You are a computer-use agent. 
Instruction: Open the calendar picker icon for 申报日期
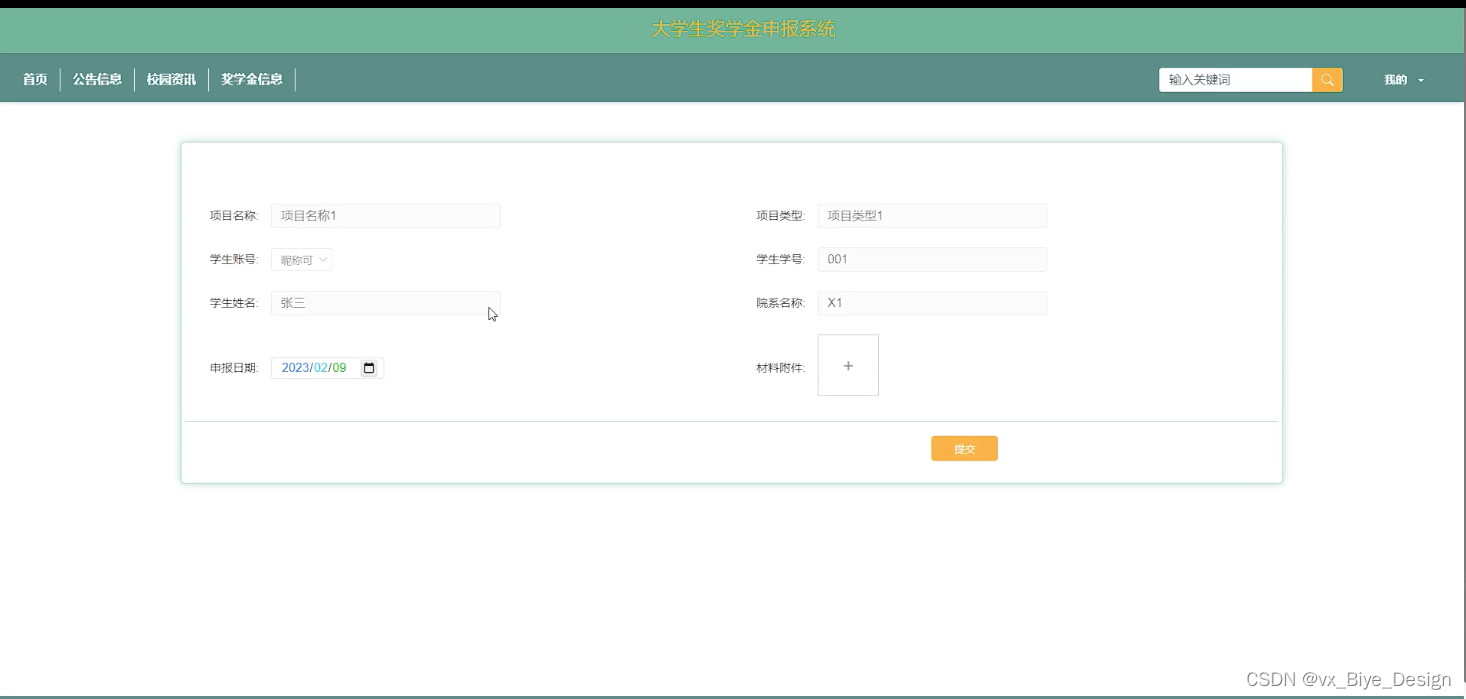pos(369,368)
